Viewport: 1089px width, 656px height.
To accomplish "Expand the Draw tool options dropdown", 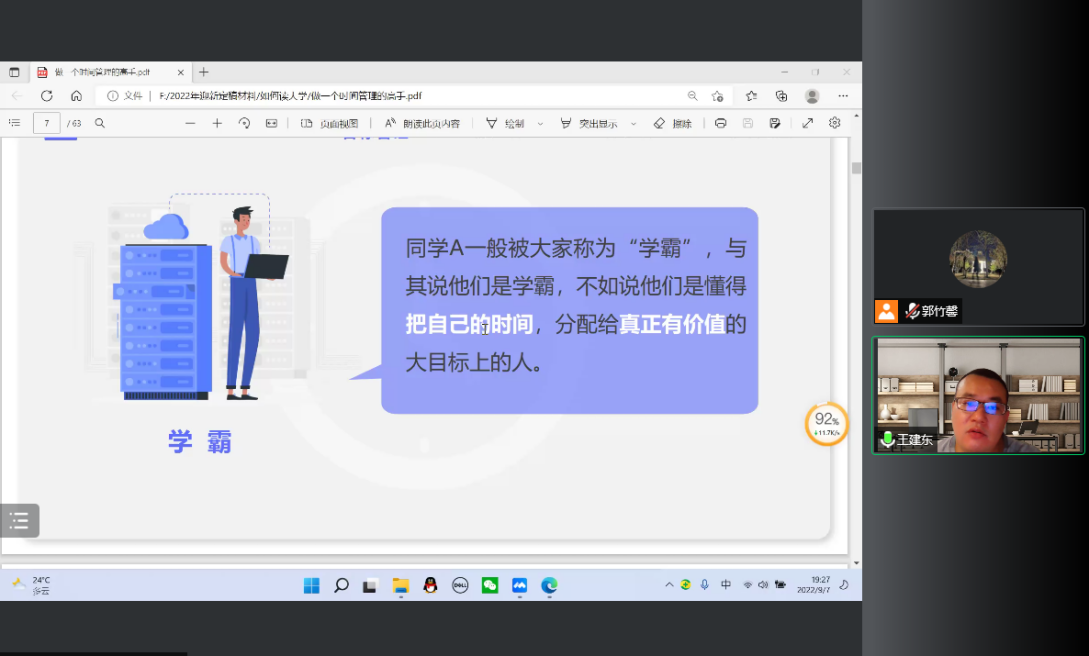I will pos(540,123).
